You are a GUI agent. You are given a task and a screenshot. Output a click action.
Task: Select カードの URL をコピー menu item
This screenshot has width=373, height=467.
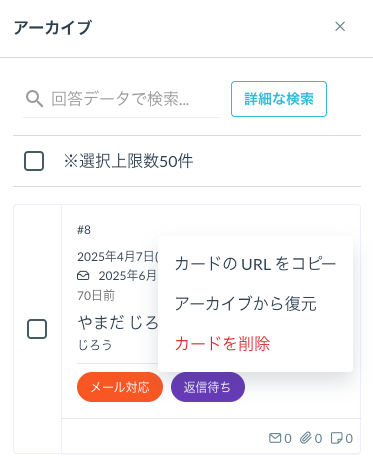click(x=255, y=264)
